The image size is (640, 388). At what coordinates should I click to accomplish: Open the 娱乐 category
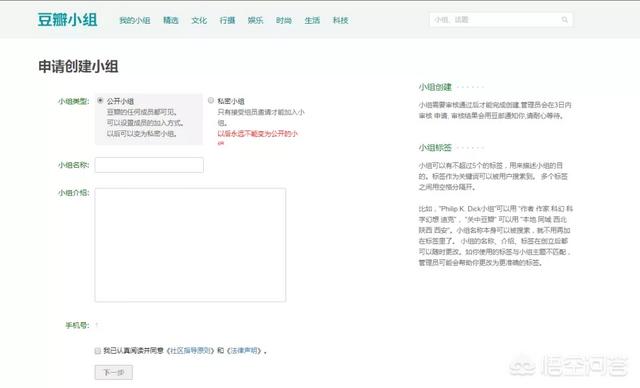click(x=256, y=20)
